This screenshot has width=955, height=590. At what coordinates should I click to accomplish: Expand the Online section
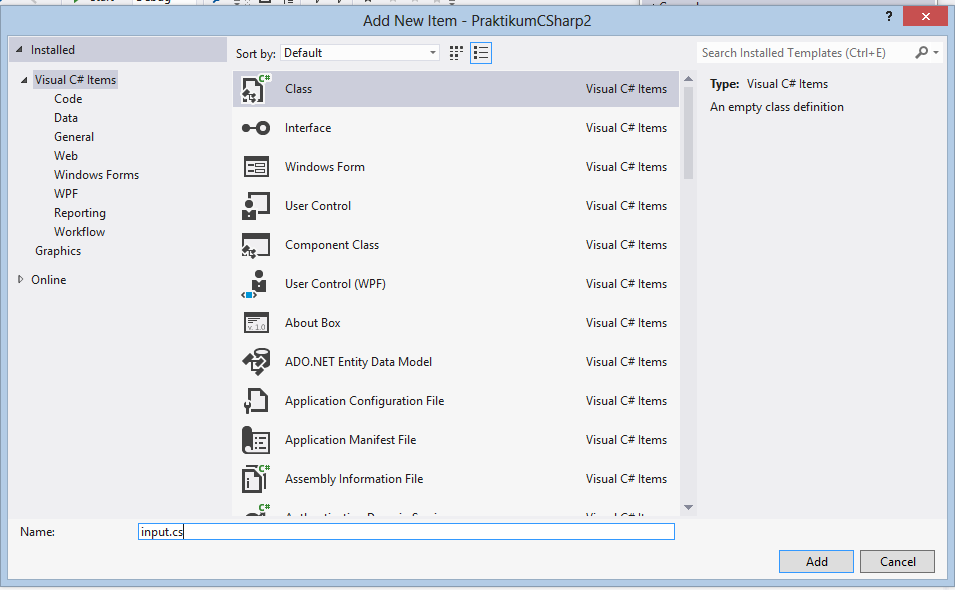click(21, 279)
